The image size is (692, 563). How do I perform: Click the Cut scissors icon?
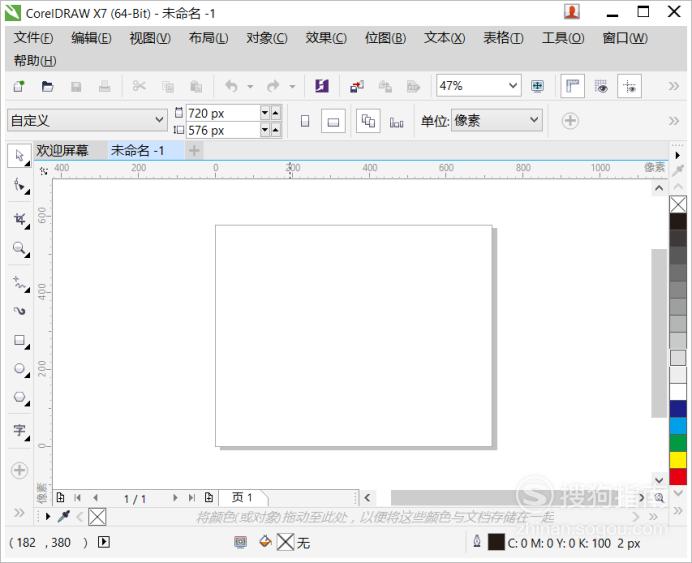click(139, 86)
